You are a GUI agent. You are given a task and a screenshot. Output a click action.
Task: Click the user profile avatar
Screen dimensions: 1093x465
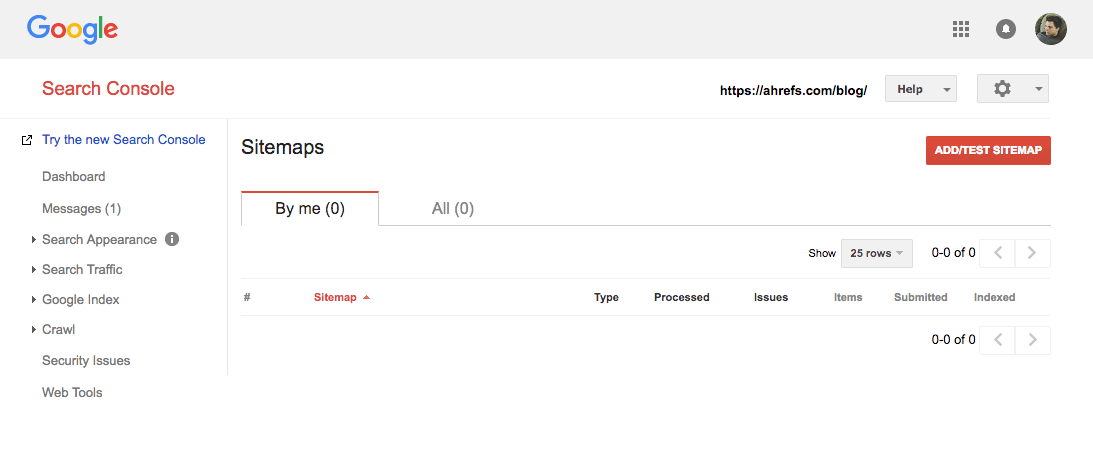(1051, 29)
